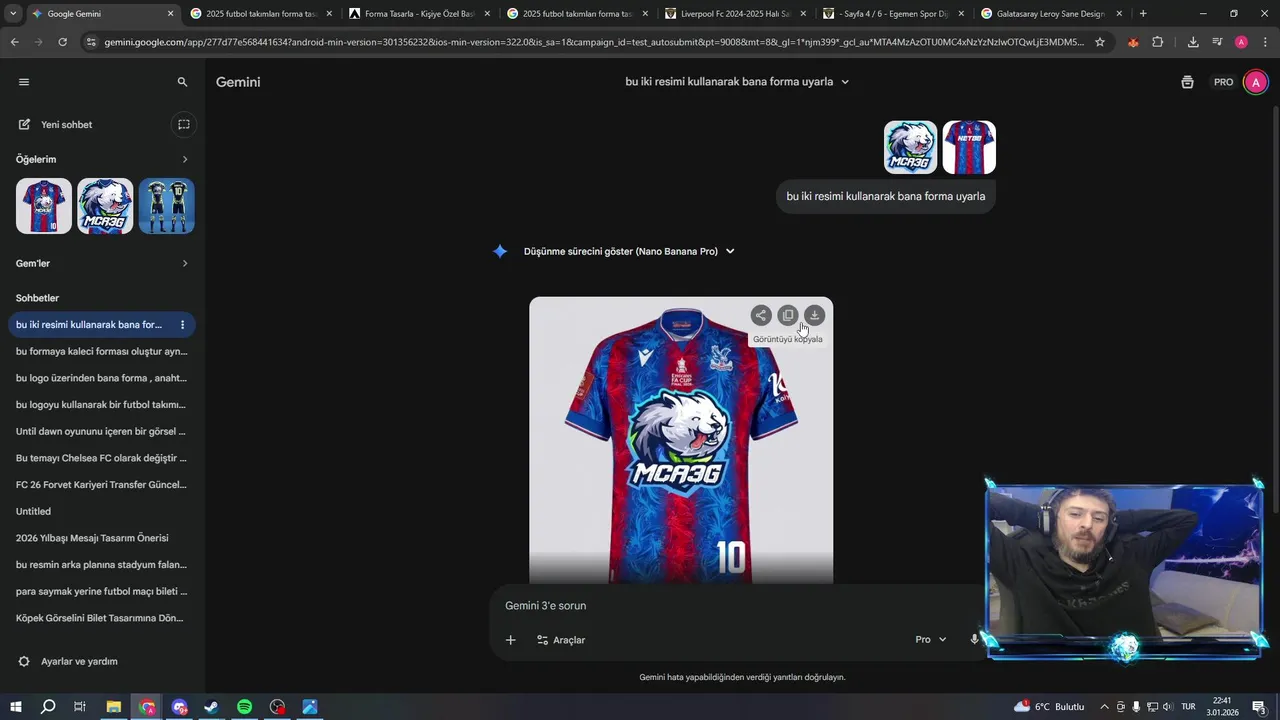Open the tab search dropdown arrow
Image resolution: width=1280 pixels, height=720 pixels.
click(12, 14)
